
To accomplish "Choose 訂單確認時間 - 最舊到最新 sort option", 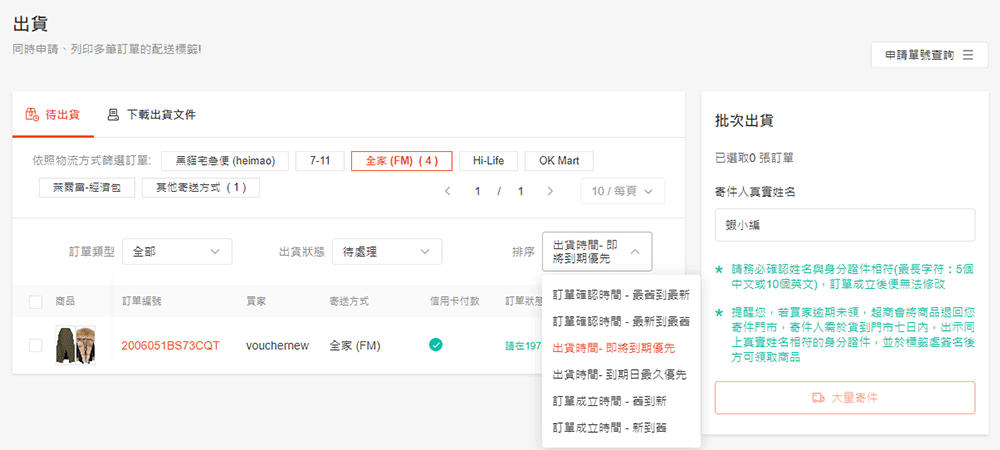I will tap(621, 295).
